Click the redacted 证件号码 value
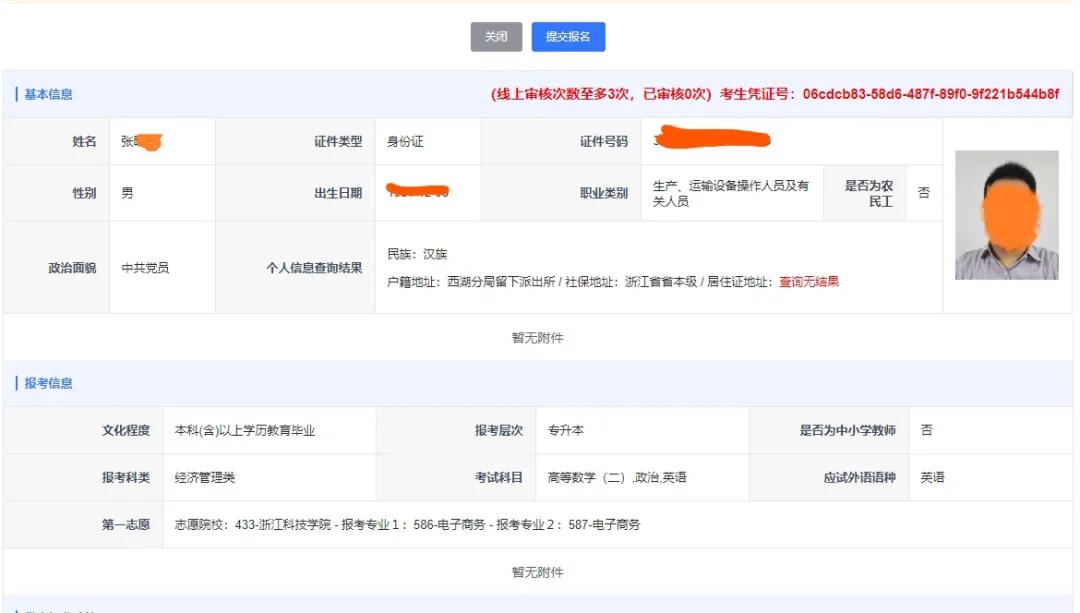The height and width of the screenshot is (613, 1080). coord(710,139)
